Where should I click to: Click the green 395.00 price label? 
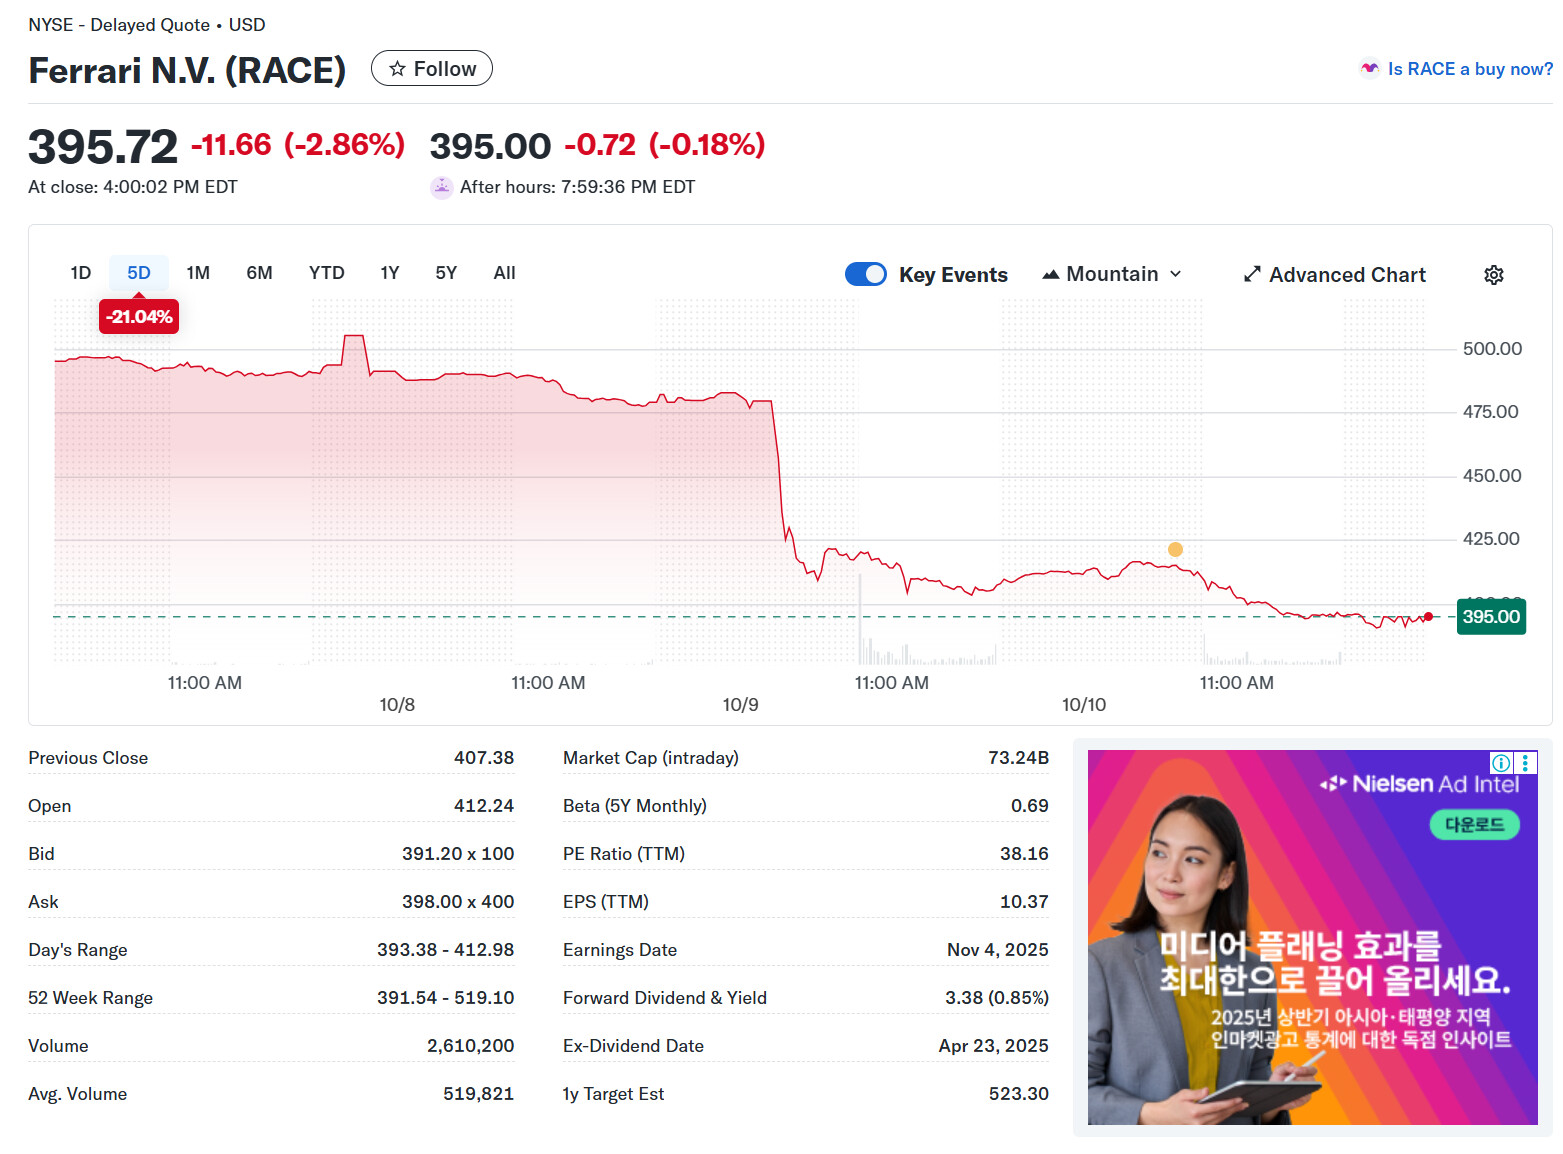pos(1490,617)
